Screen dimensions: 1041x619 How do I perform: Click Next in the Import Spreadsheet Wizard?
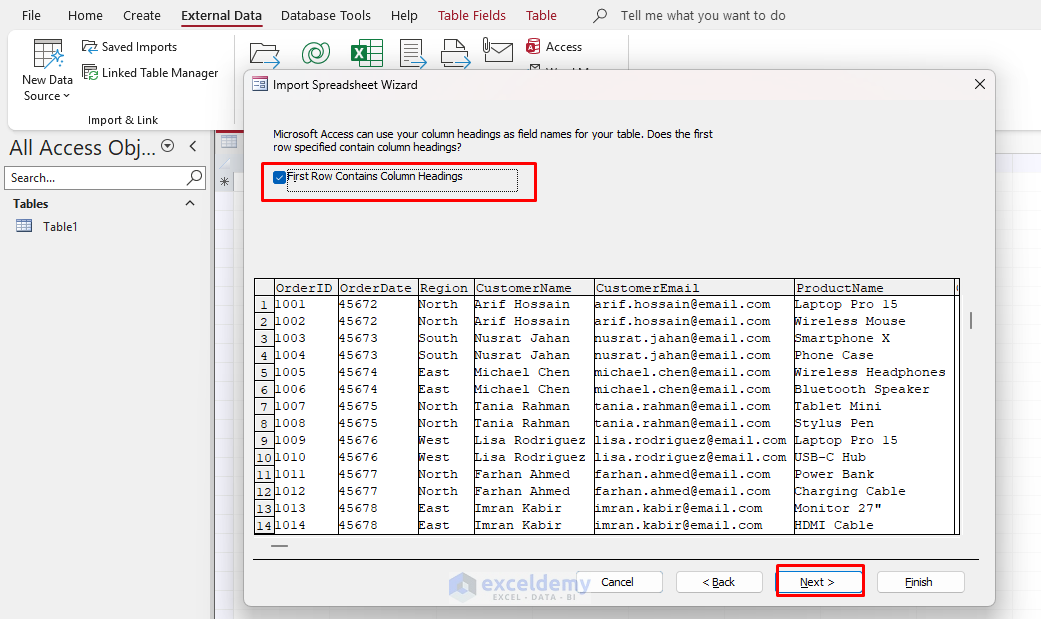tap(819, 582)
